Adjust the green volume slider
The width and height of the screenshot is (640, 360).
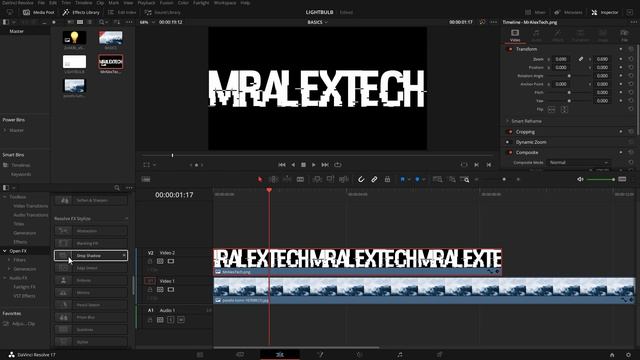pos(600,179)
